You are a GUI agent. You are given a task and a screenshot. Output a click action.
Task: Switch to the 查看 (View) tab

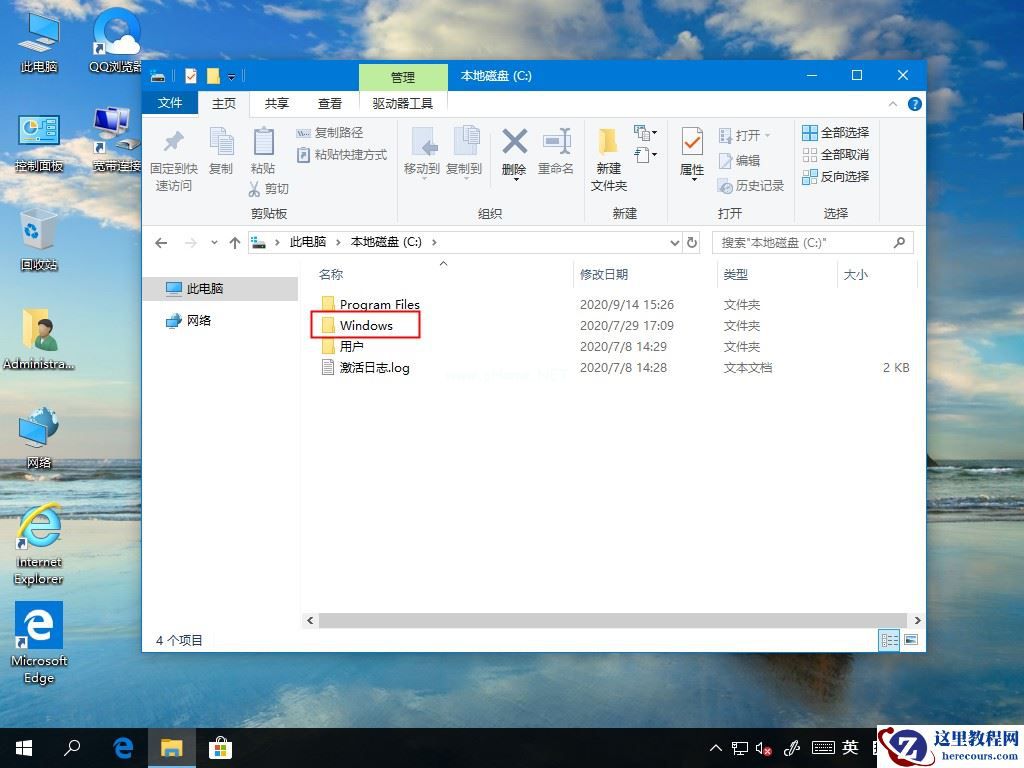pos(330,103)
